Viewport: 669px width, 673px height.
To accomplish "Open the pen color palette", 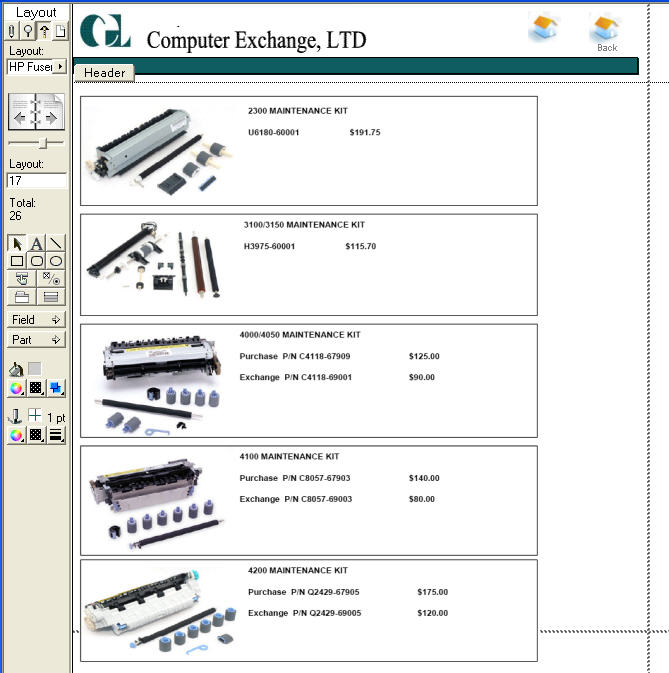I will tap(16, 435).
